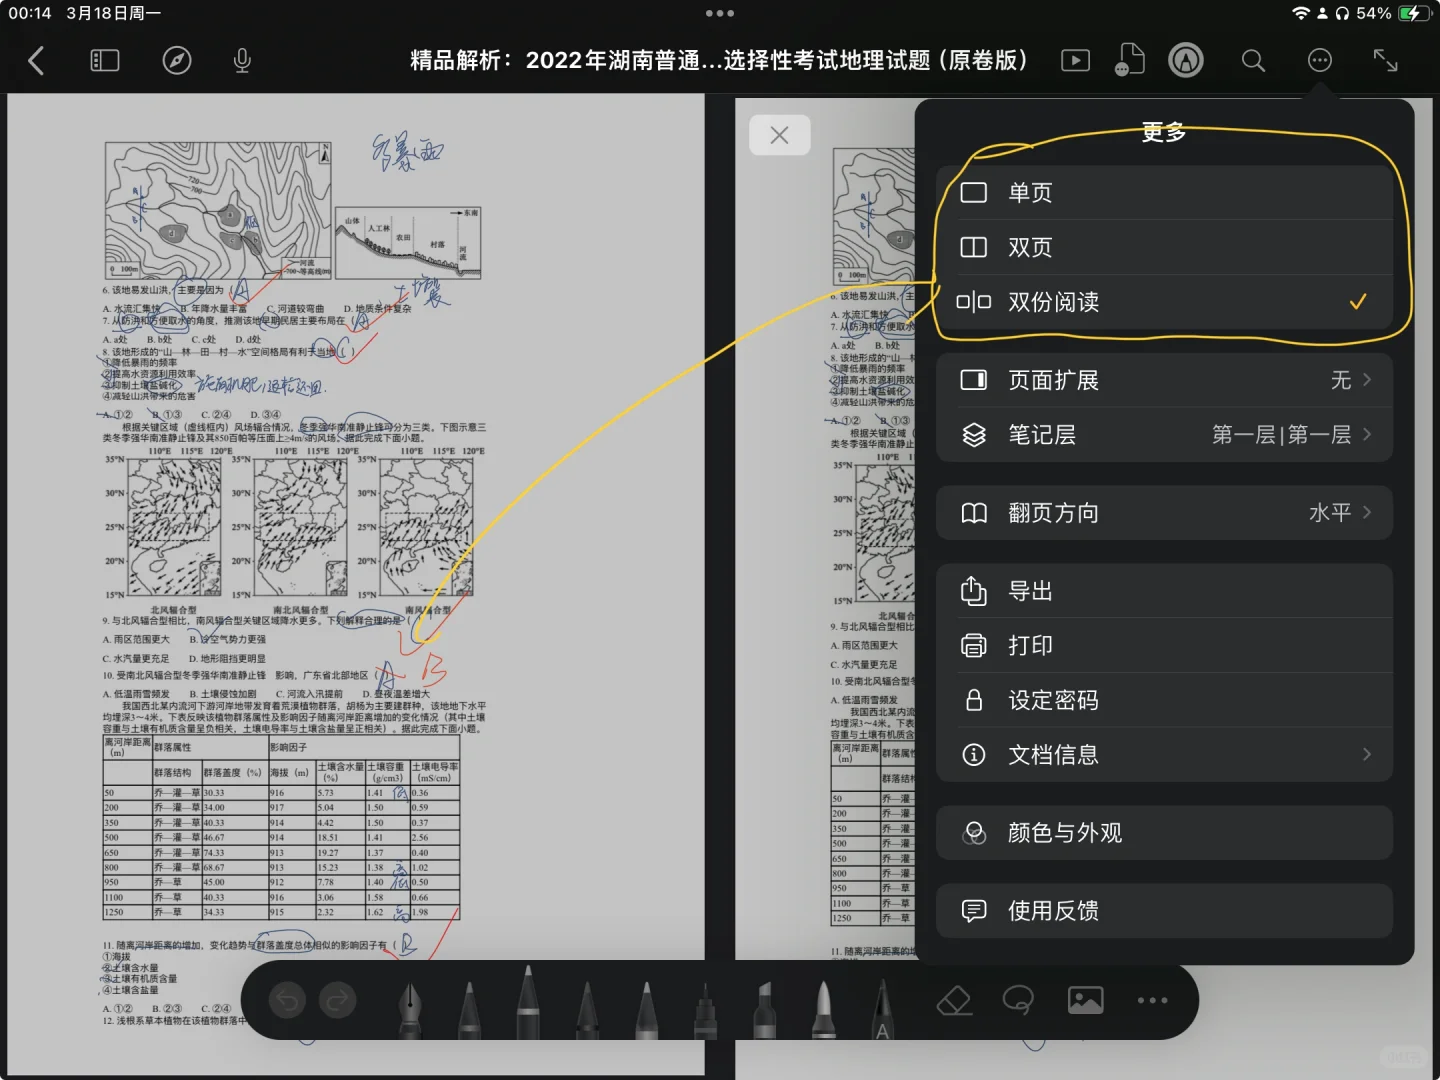Tap the three-dot multitasking handle at top
Image resolution: width=1440 pixels, height=1080 pixels.
(720, 13)
